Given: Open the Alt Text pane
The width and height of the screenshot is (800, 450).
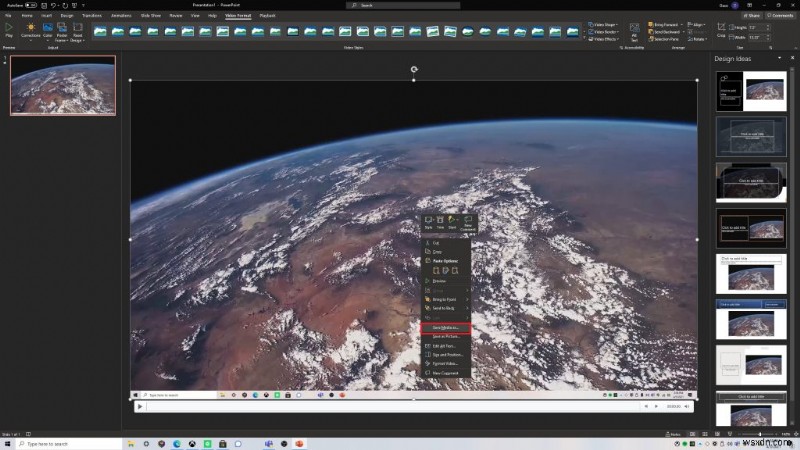Looking at the screenshot, I should (x=634, y=32).
